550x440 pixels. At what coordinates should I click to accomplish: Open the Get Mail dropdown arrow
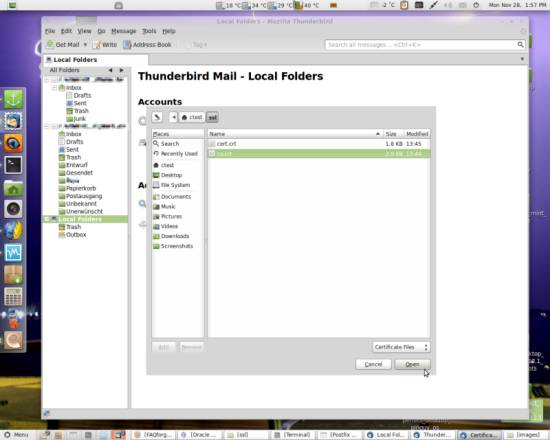[x=85, y=45]
